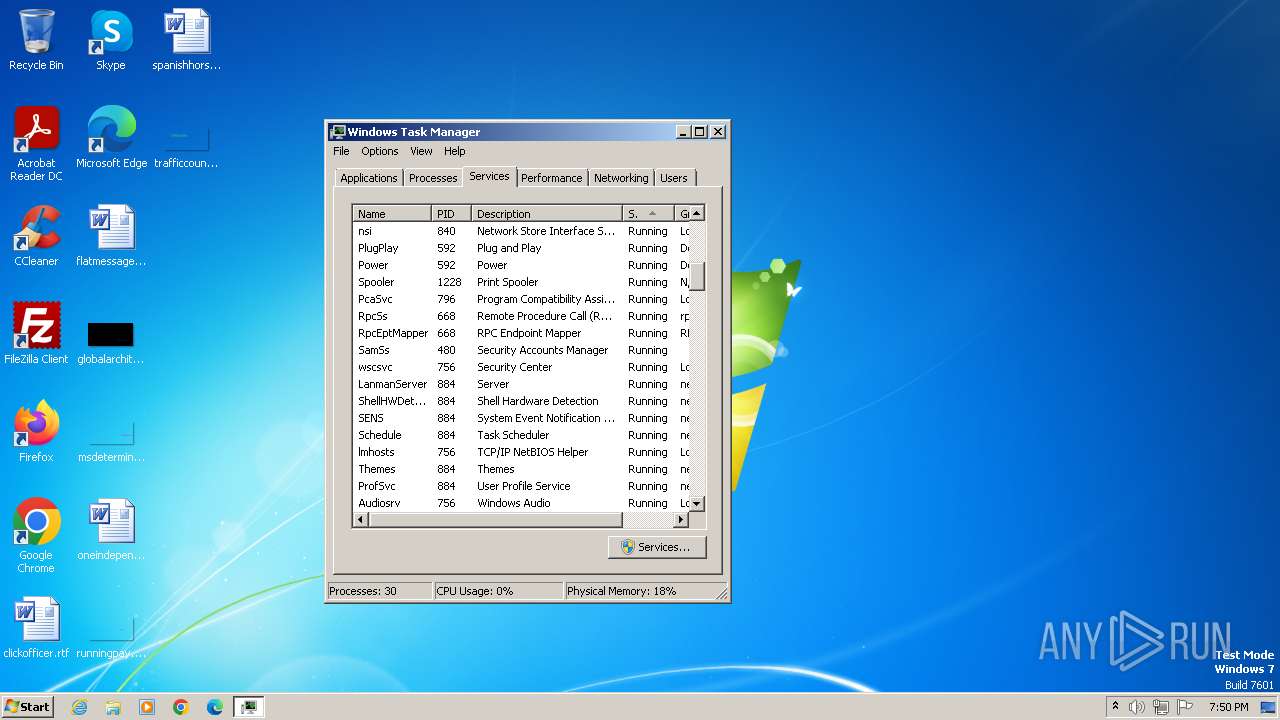Click the Action Center flag tray icon
The image size is (1280, 720).
click(1185, 707)
